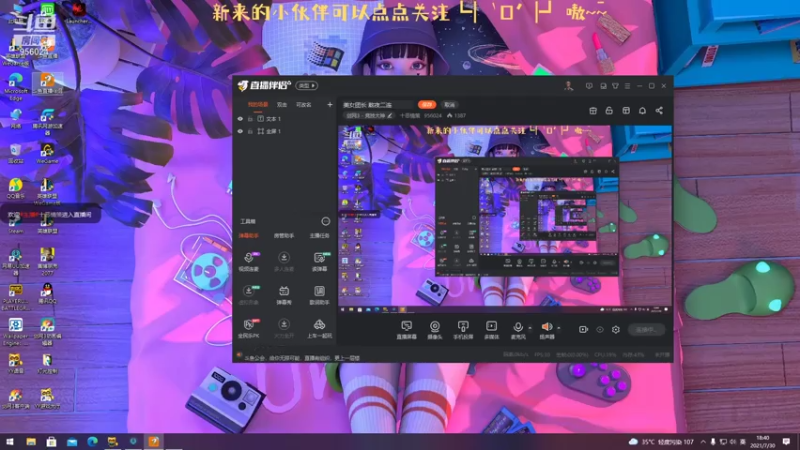Open the 视频连麦 tool

pyautogui.click(x=249, y=261)
